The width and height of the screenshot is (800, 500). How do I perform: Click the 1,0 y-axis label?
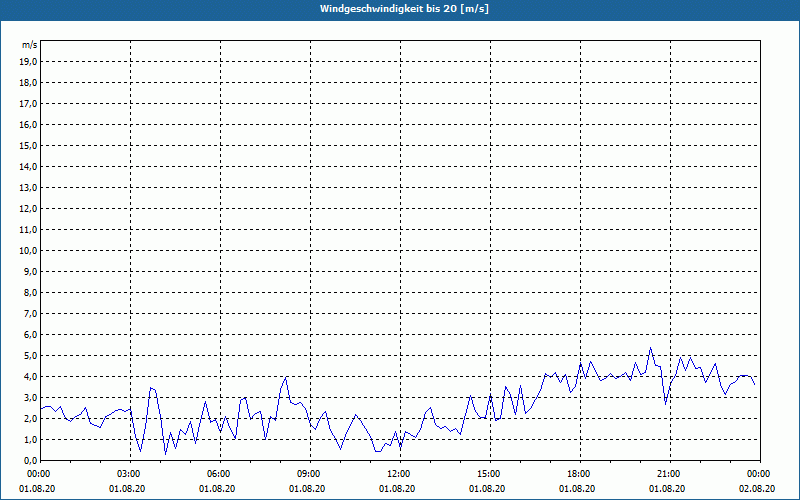point(31,439)
